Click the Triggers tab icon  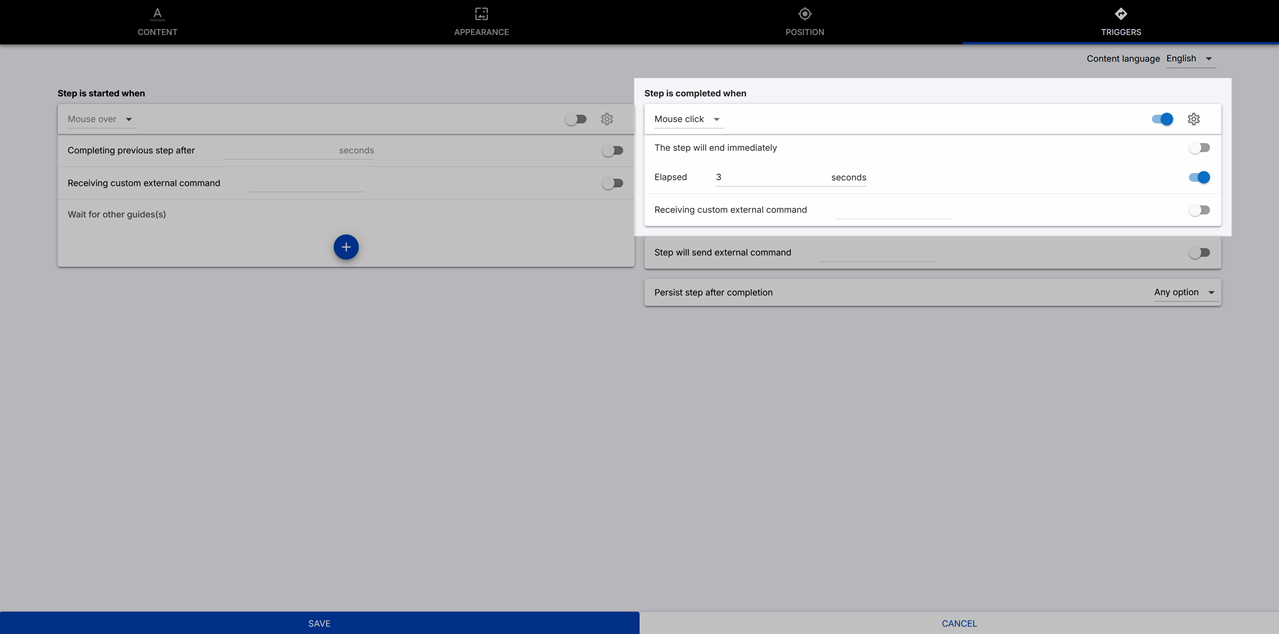pos(1121,14)
